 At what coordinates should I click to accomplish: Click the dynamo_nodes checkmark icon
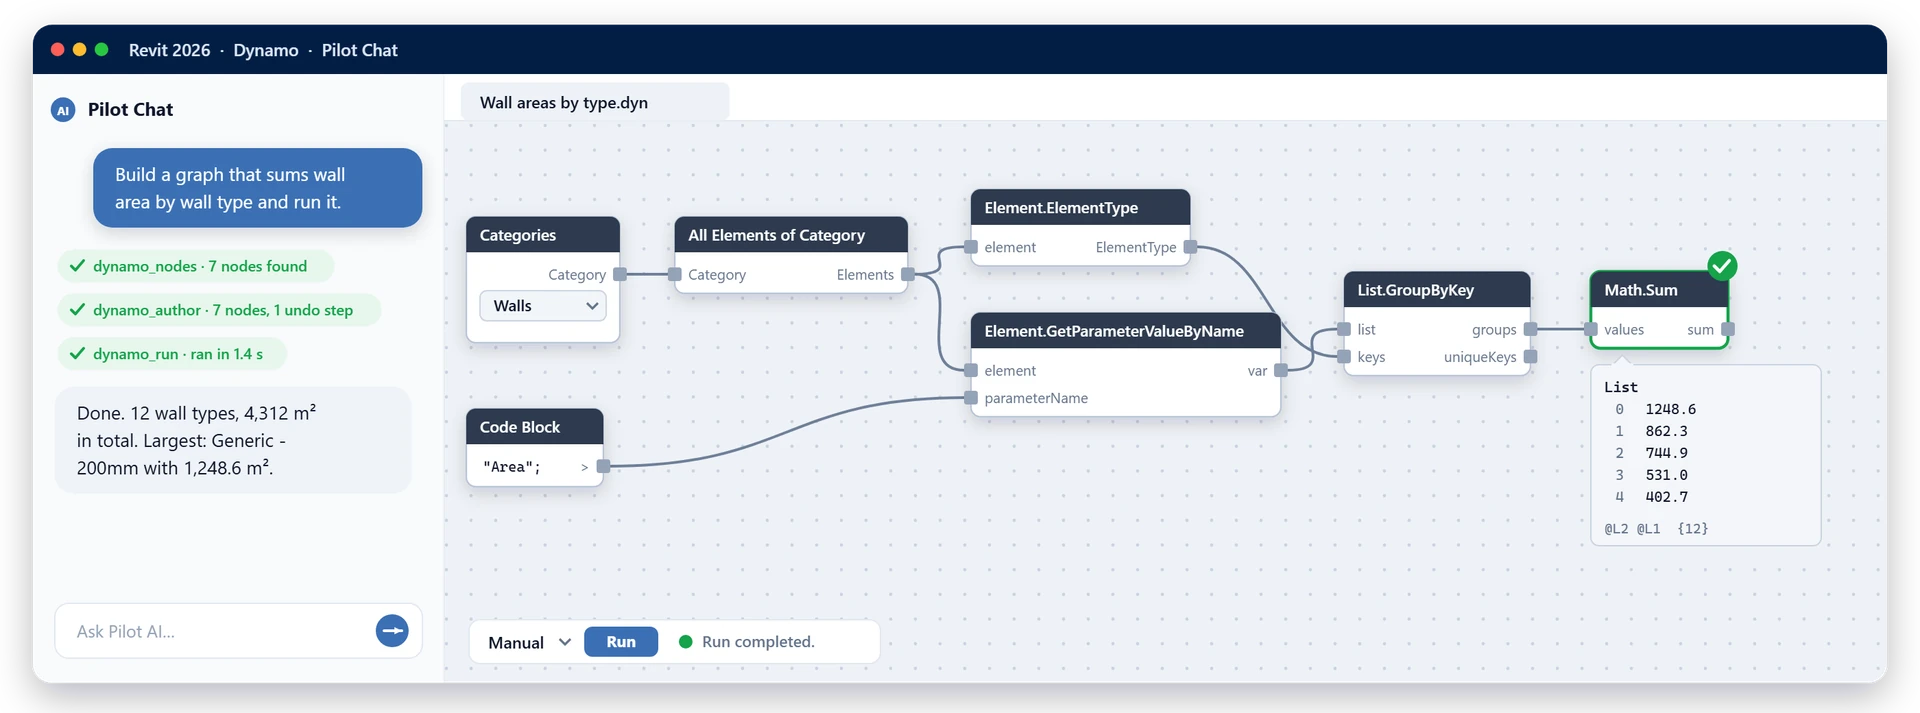coord(77,266)
